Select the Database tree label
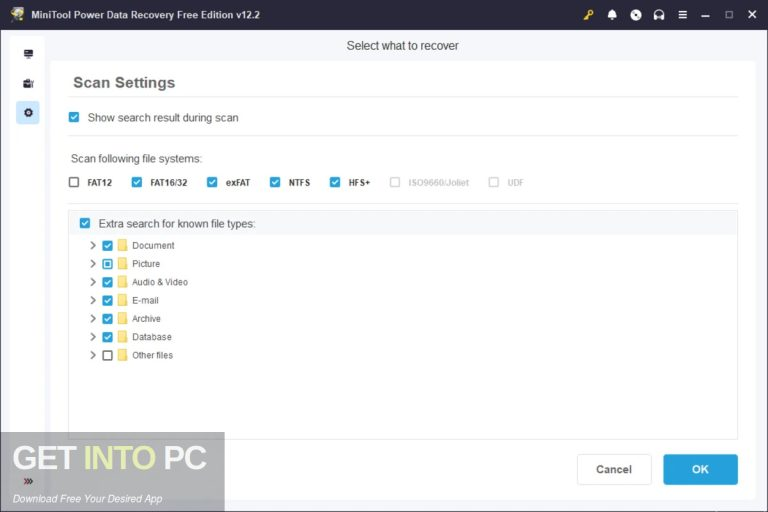Image resolution: width=768 pixels, height=512 pixels. tap(152, 337)
